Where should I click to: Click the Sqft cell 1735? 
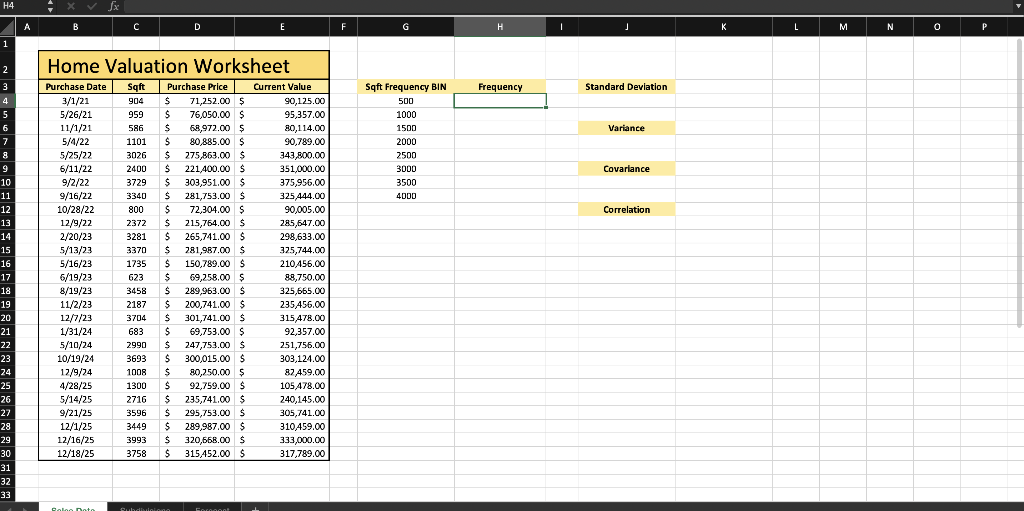pyautogui.click(x=136, y=264)
